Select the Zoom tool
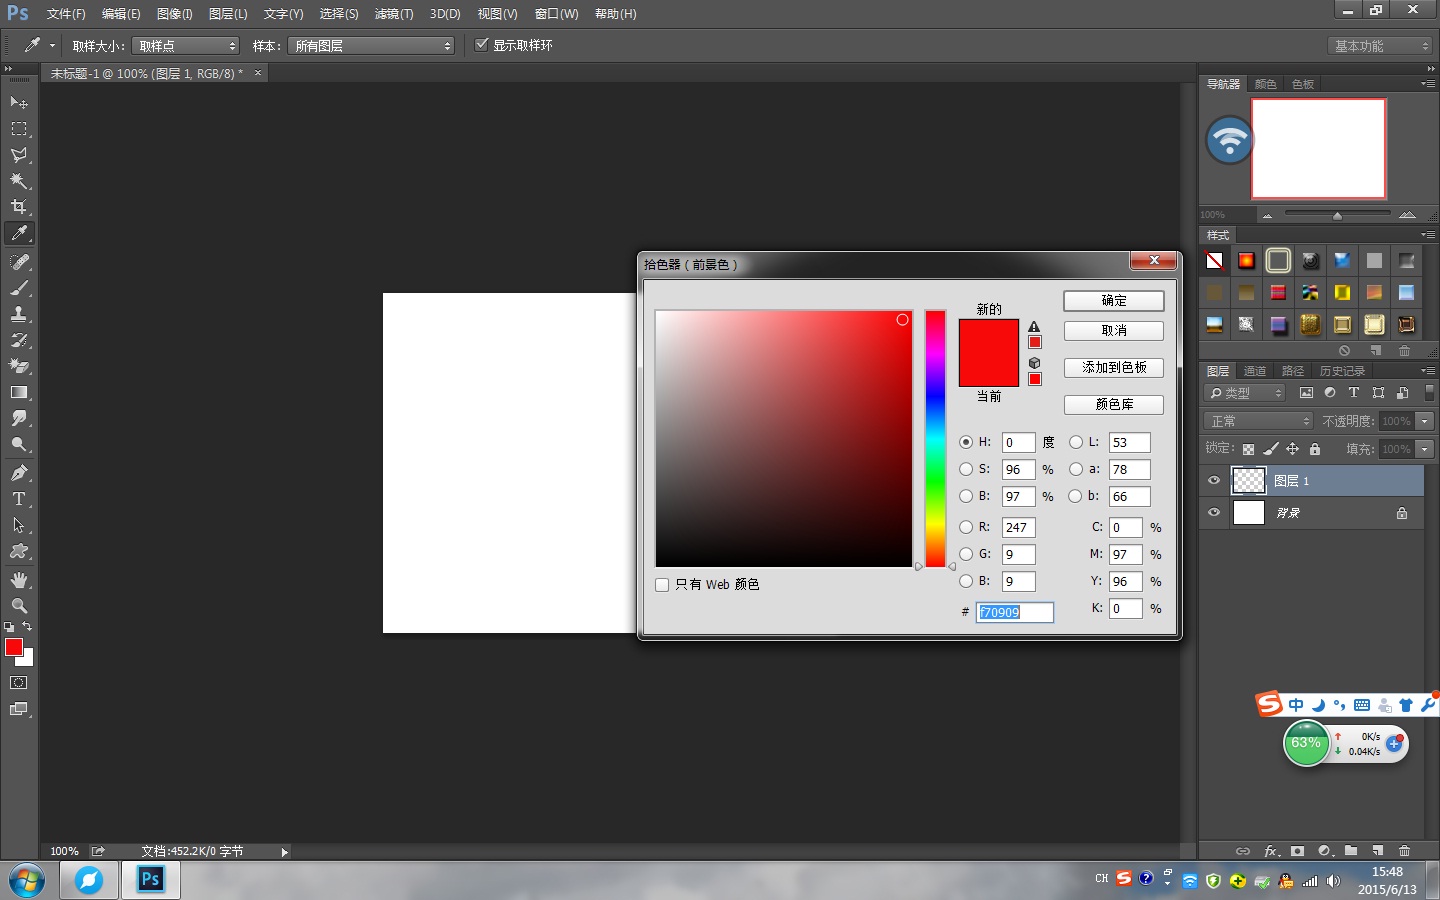The image size is (1440, 900). click(19, 606)
